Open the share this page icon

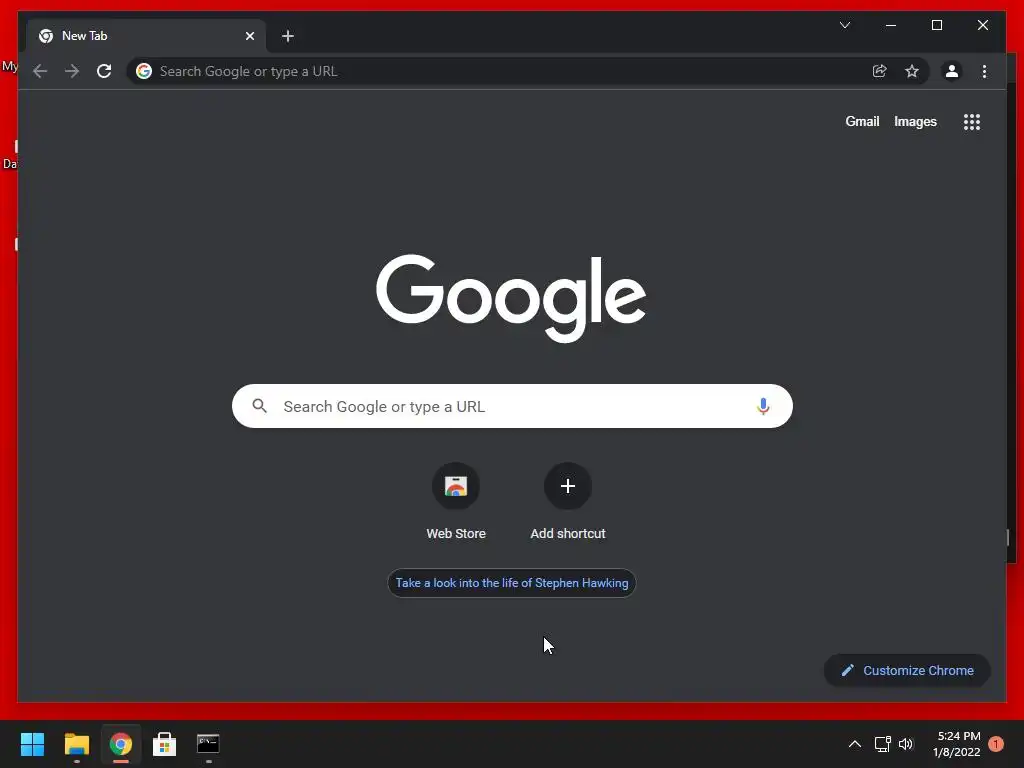point(880,71)
